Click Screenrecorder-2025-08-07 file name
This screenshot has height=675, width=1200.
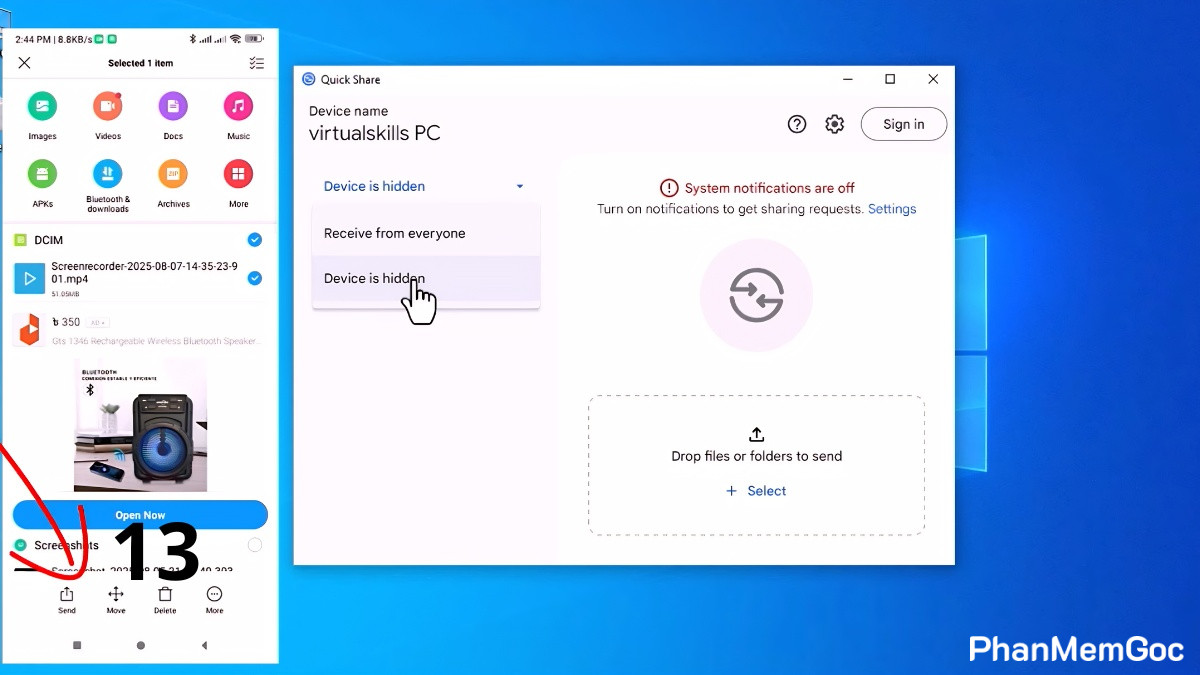coord(145,272)
